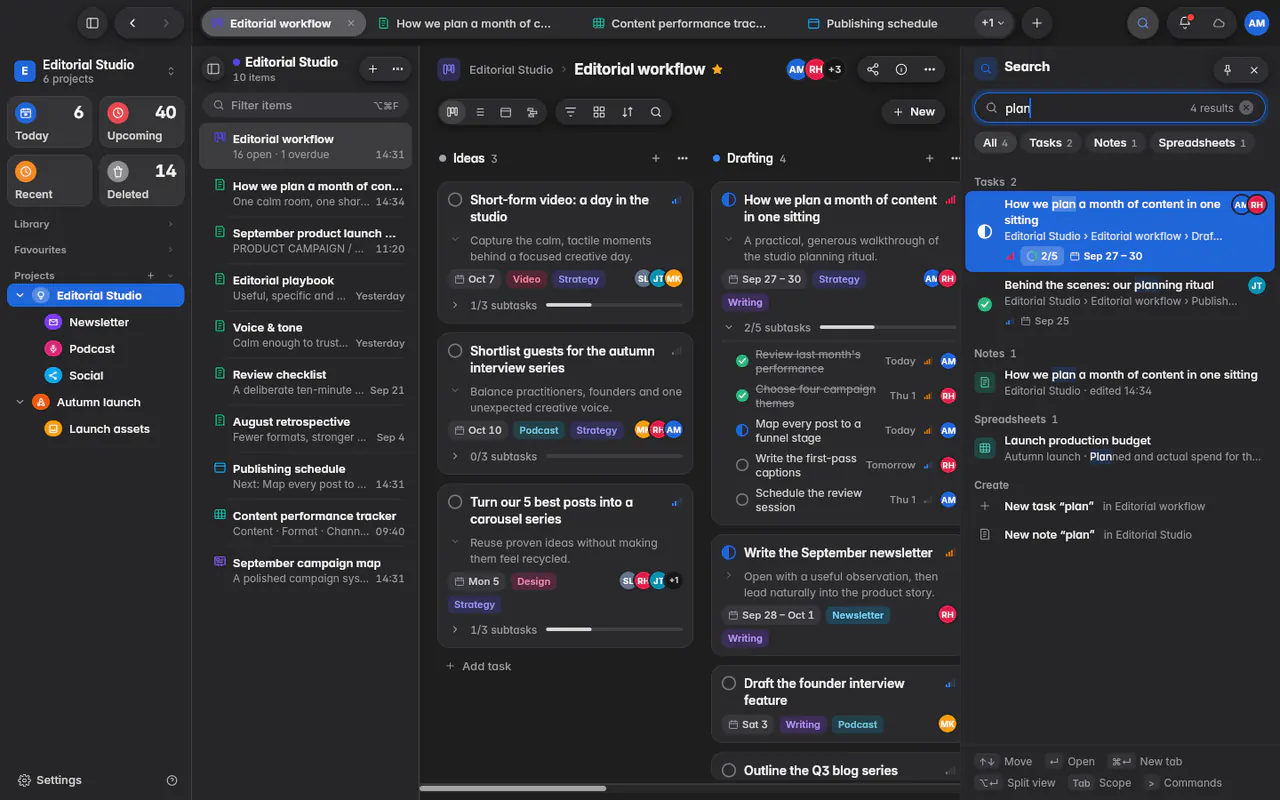Click the New button on the board
The width and height of the screenshot is (1280, 800).
[x=914, y=112]
